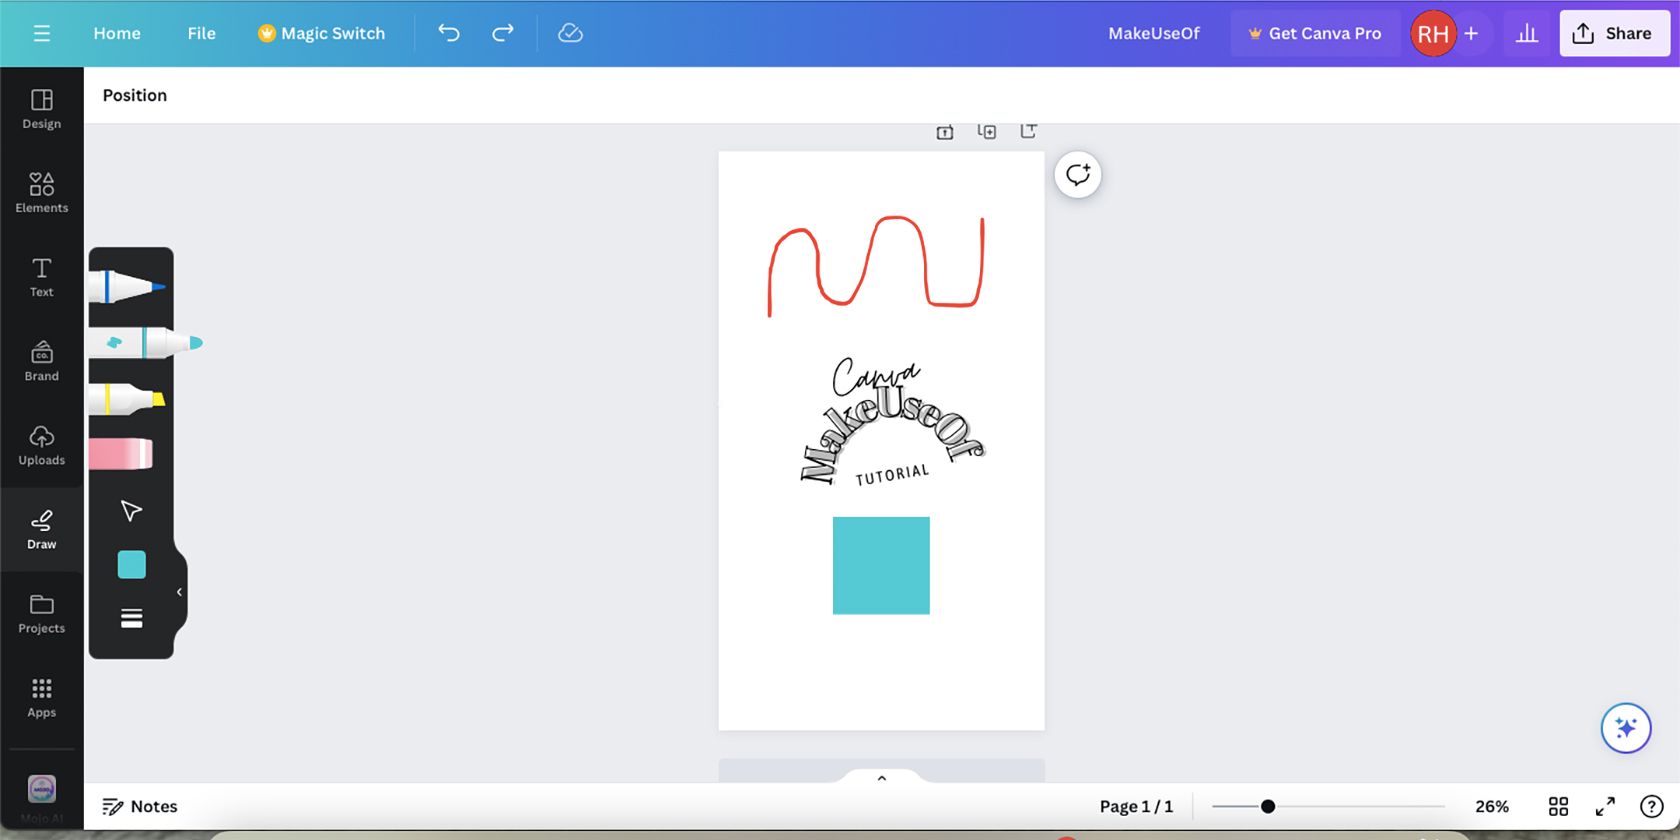The height and width of the screenshot is (840, 1680).
Task: Open stroke thickness settings with lines icon
Action: click(131, 618)
